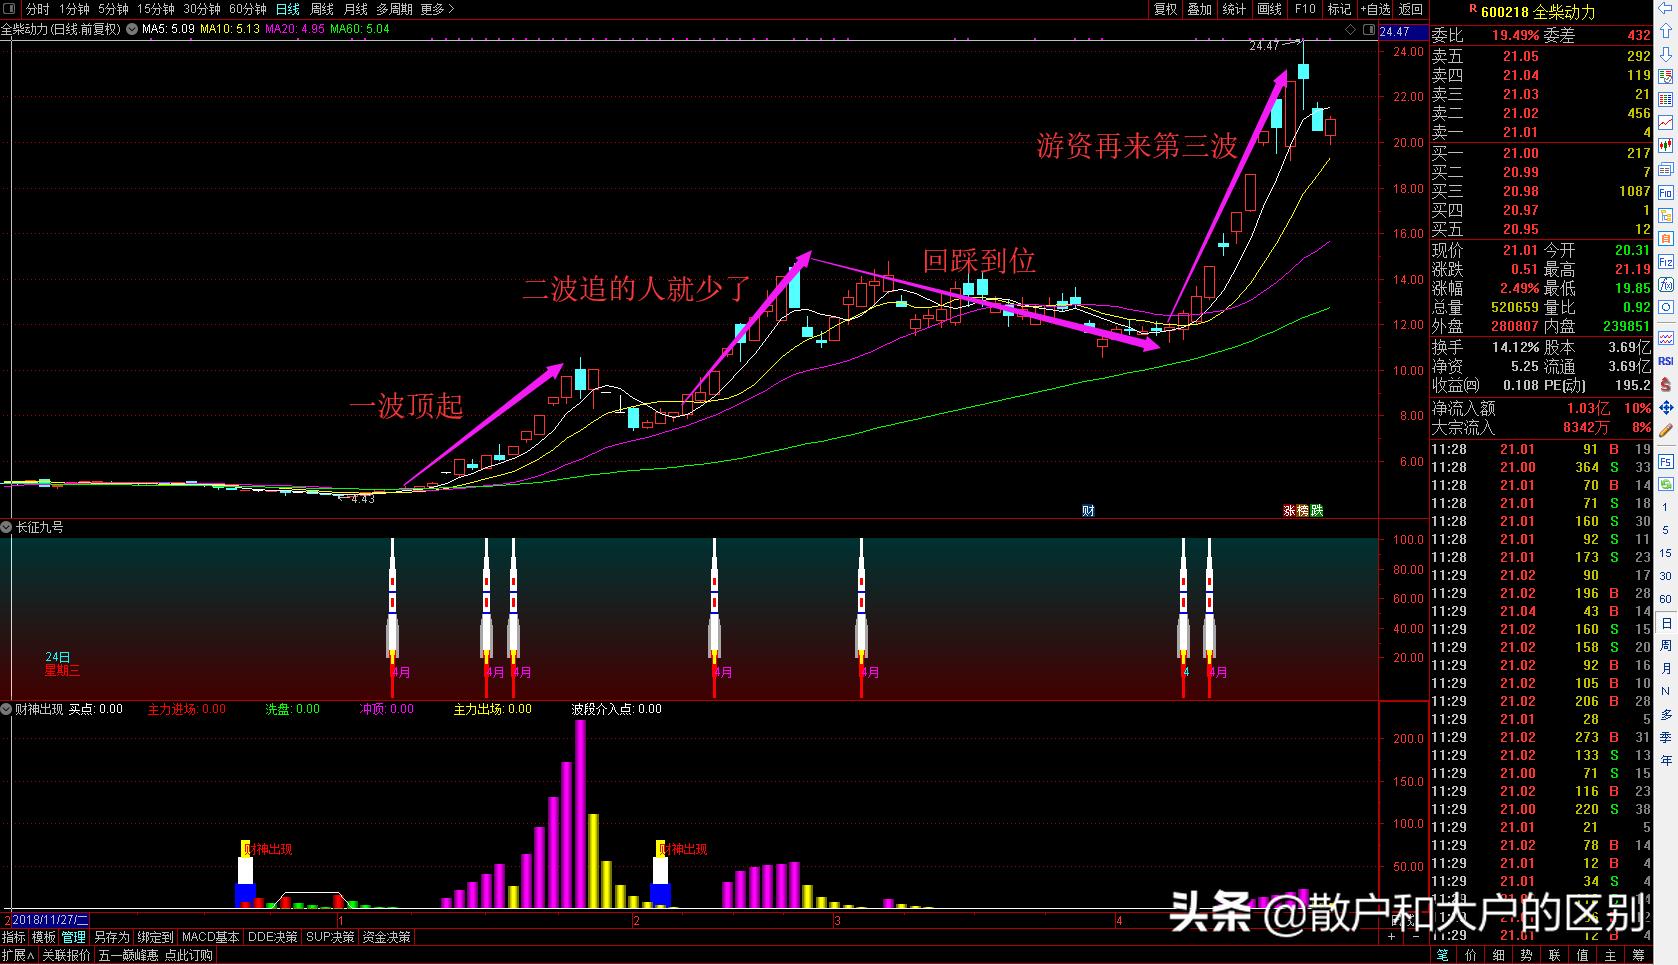Switch to the 周线 weekly chart tab
This screenshot has height=965, width=1678.
click(x=321, y=9)
